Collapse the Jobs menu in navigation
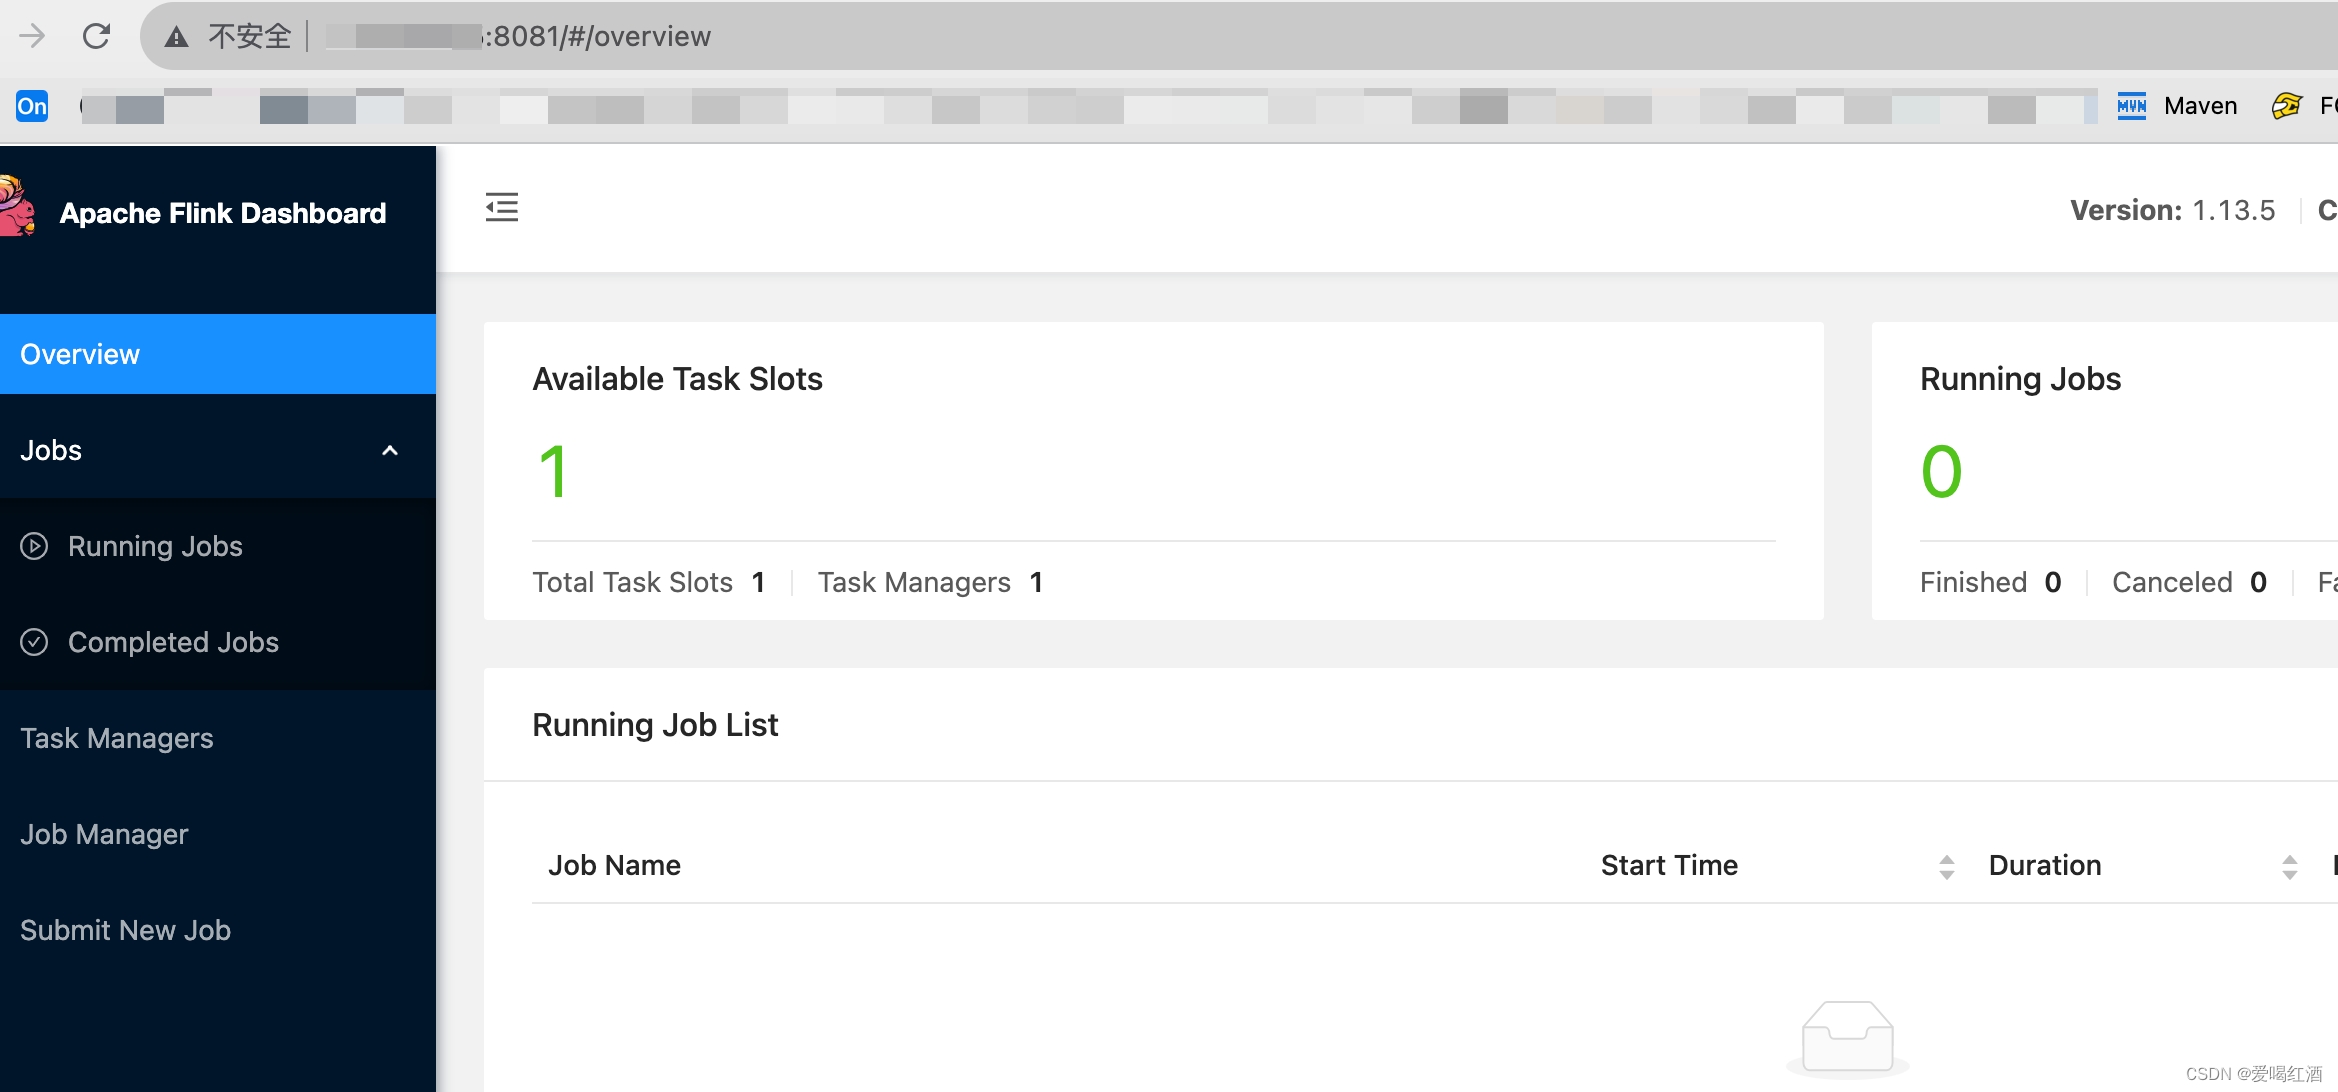 [389, 451]
